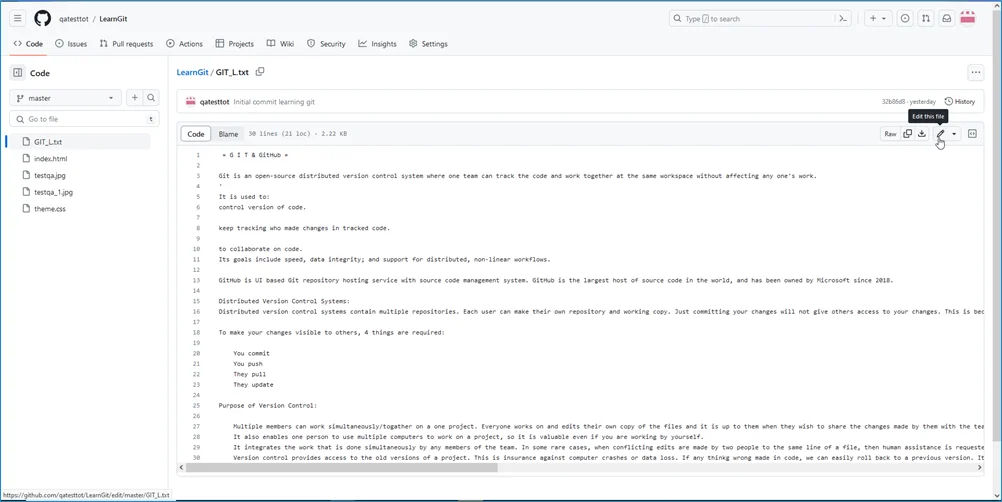Open the master branch dropdown
The image size is (1002, 502).
[x=65, y=98]
